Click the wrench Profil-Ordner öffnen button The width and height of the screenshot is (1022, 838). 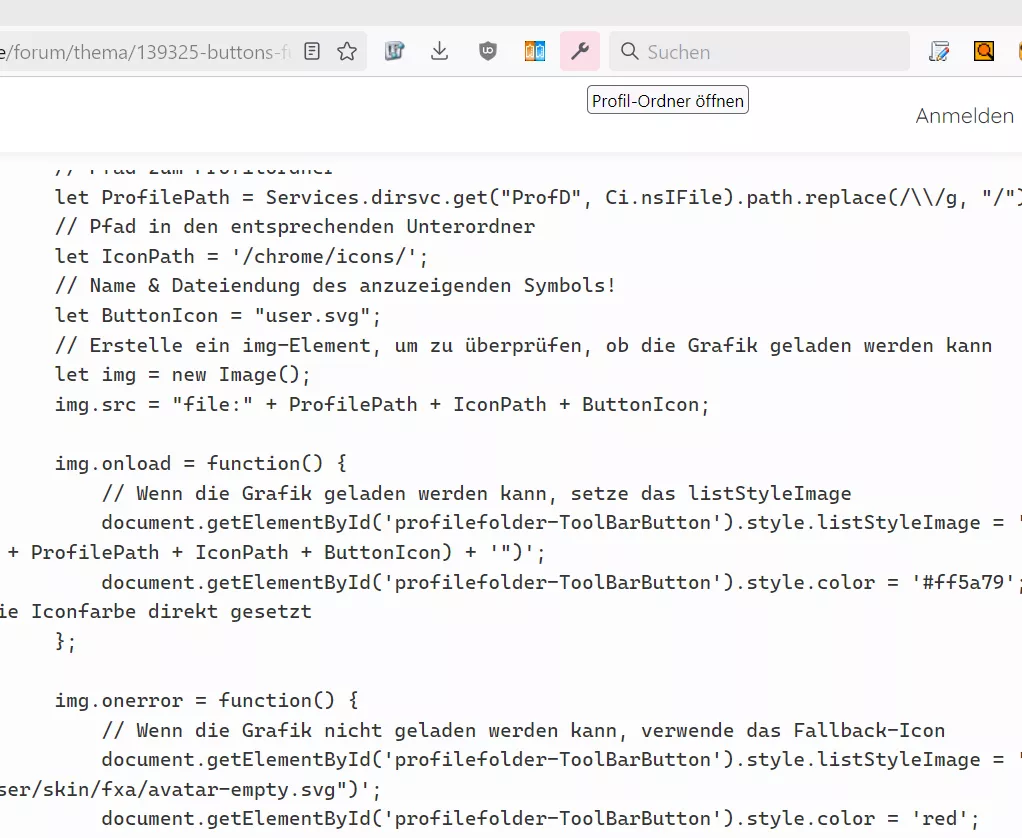(x=580, y=51)
